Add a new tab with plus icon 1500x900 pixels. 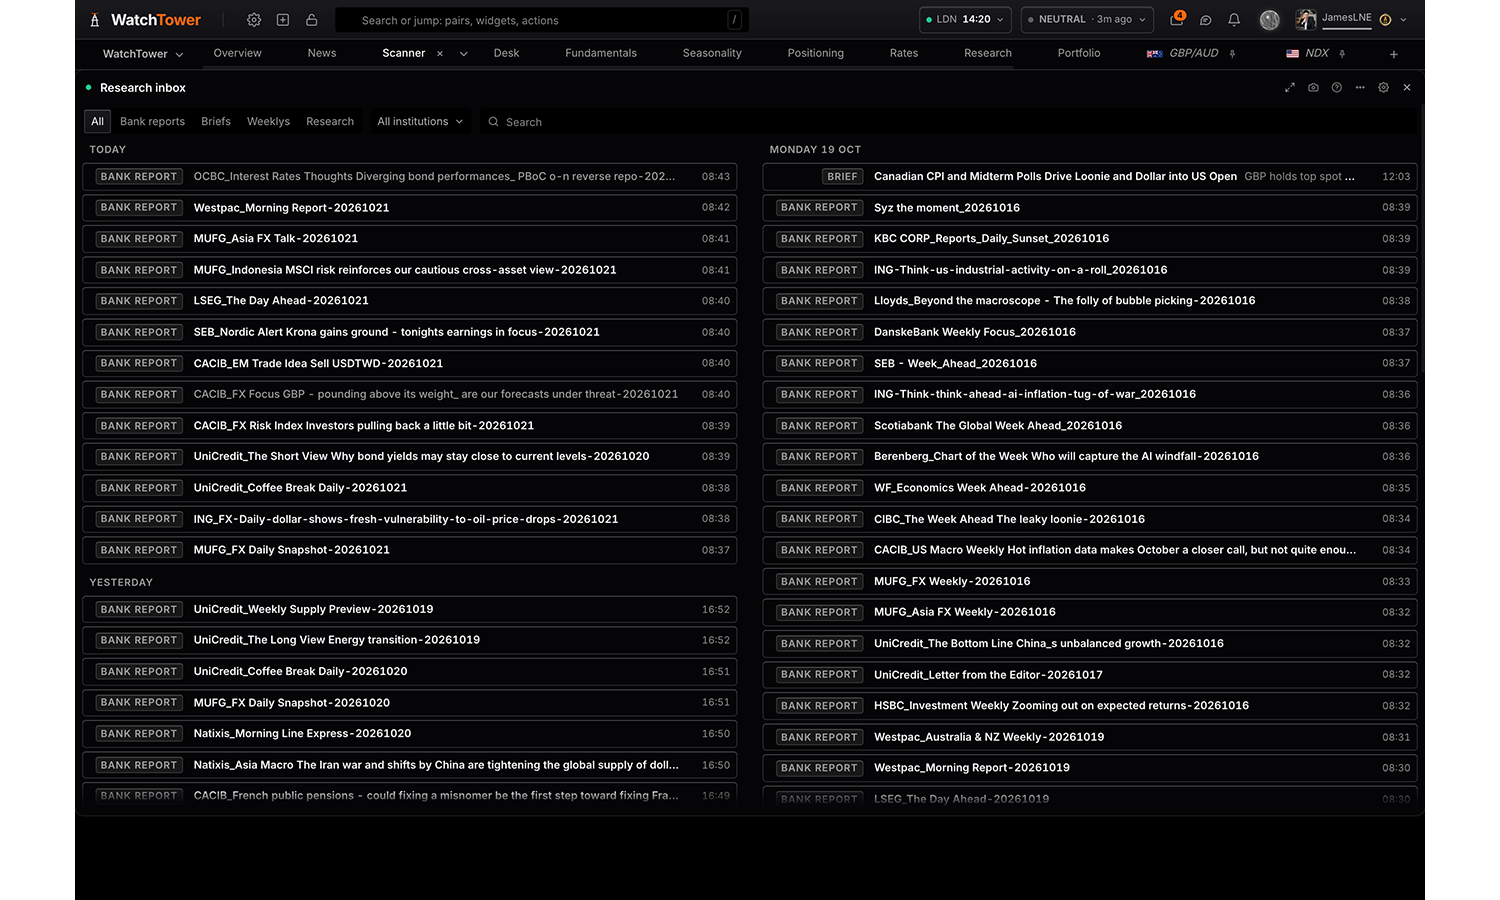1394,54
